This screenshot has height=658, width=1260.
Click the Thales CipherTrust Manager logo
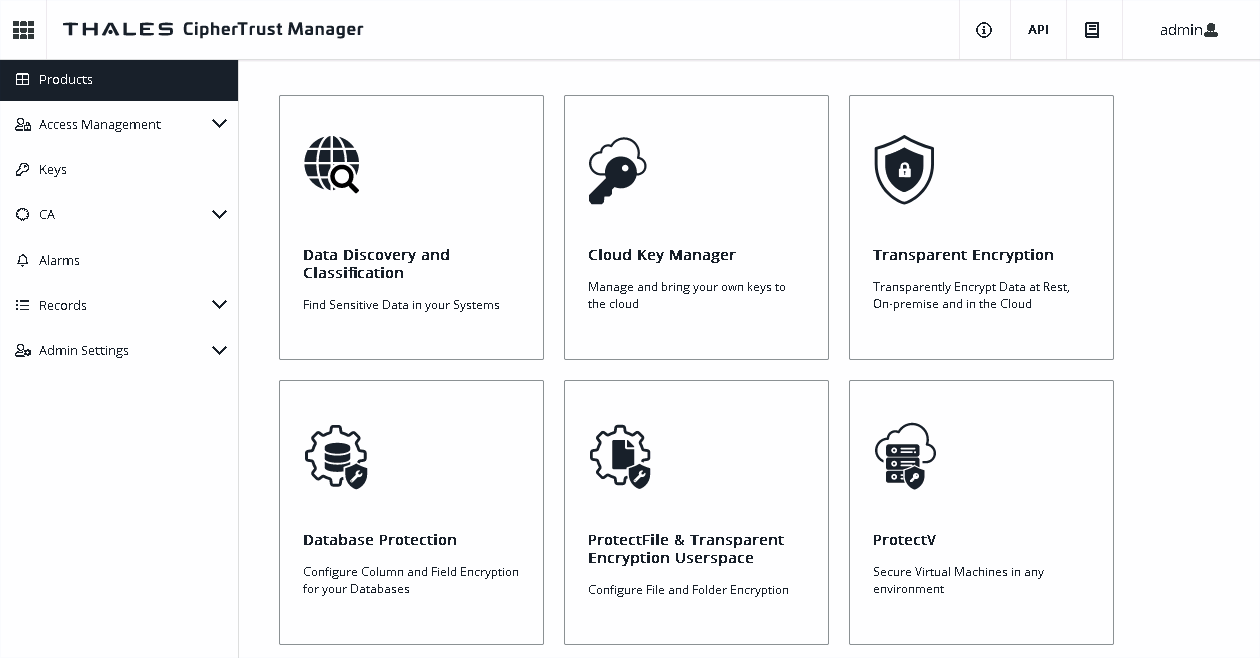pos(212,29)
